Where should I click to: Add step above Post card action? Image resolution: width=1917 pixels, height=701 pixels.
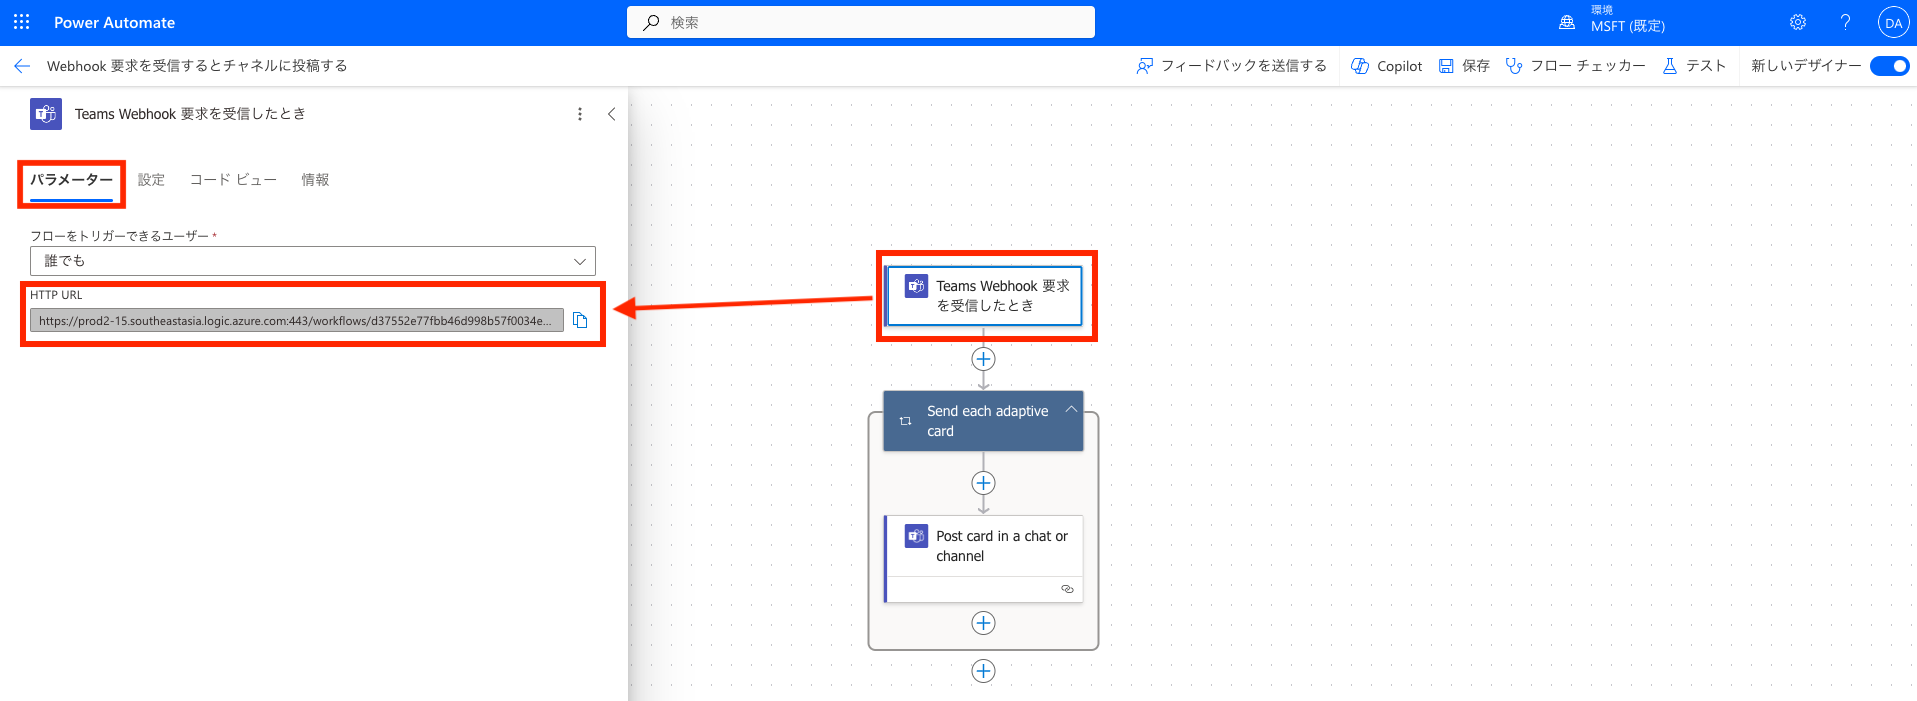984,483
